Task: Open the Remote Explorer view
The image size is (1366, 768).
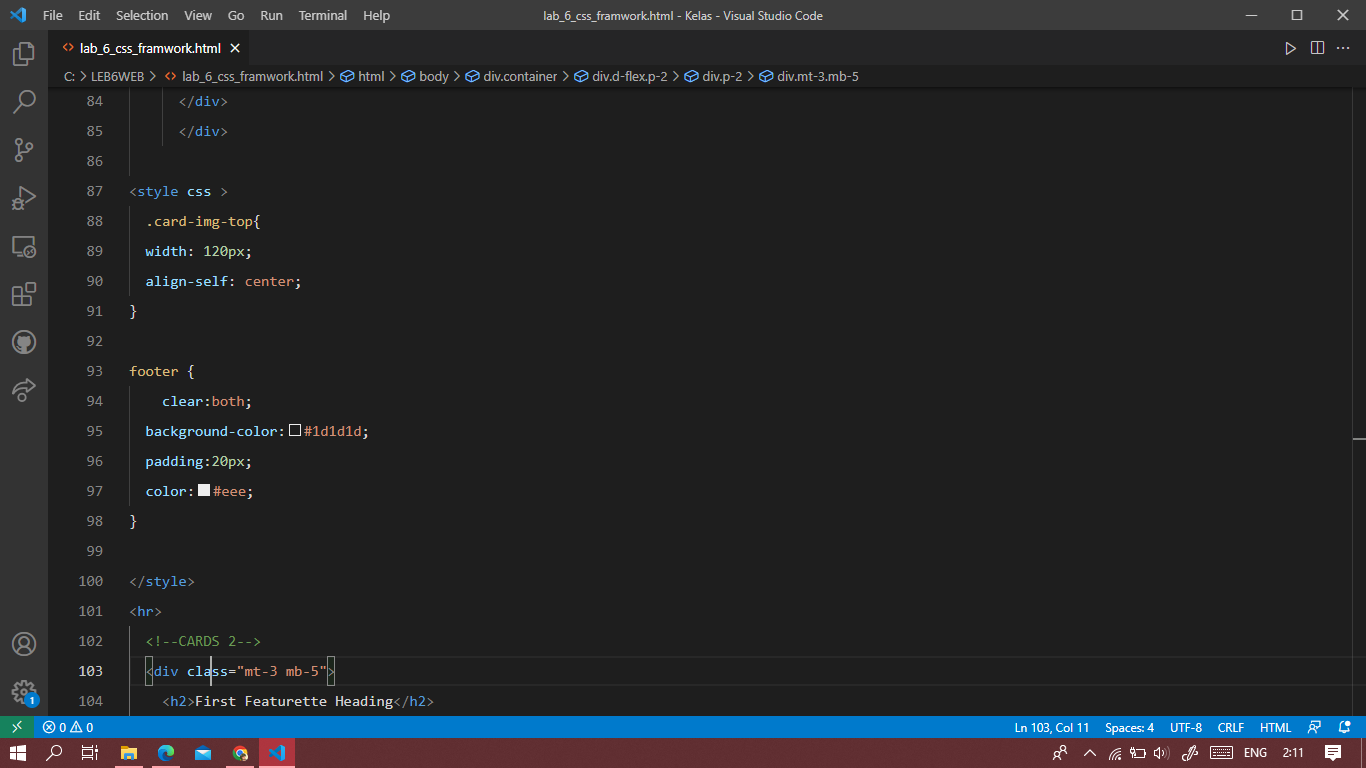Action: (x=24, y=246)
